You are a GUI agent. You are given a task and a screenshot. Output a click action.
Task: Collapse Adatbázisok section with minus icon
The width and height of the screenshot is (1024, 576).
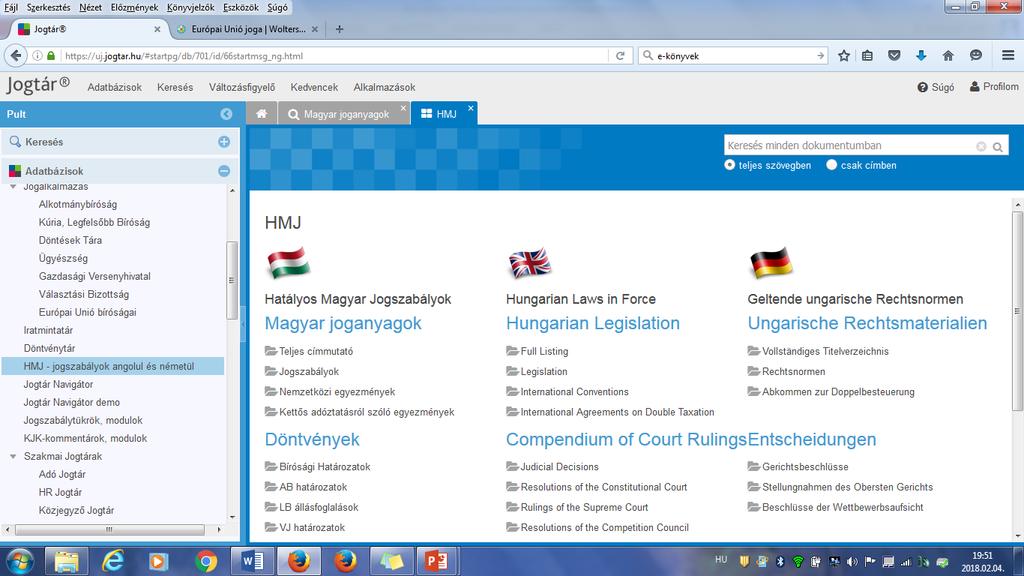tap(224, 171)
